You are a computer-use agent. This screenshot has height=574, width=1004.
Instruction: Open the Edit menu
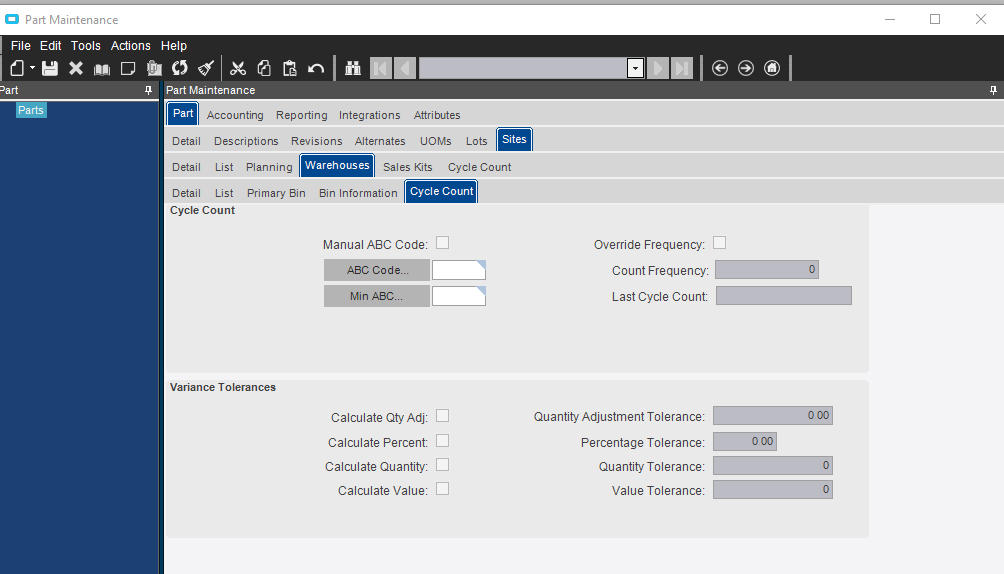point(51,45)
